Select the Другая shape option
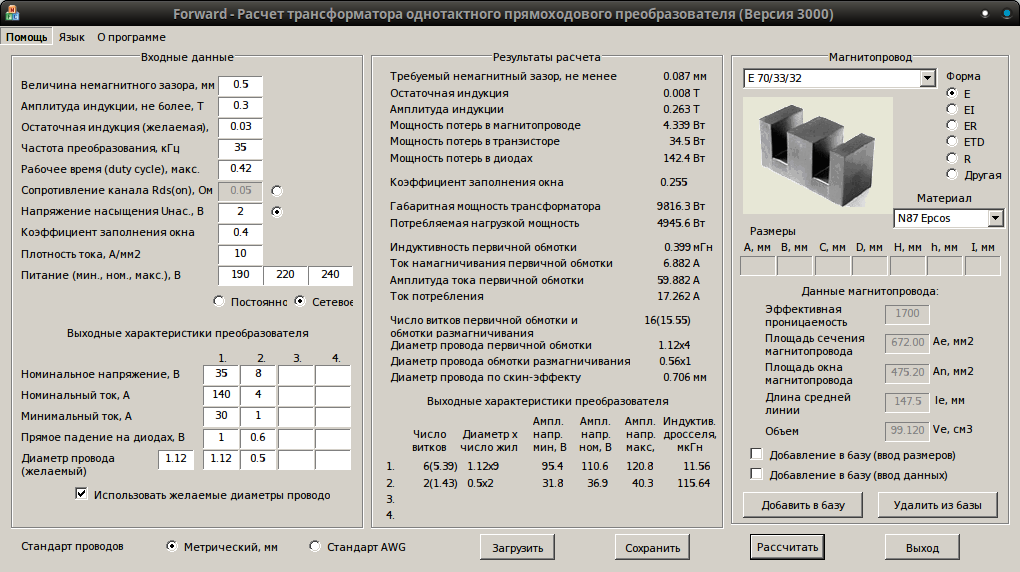 point(952,175)
